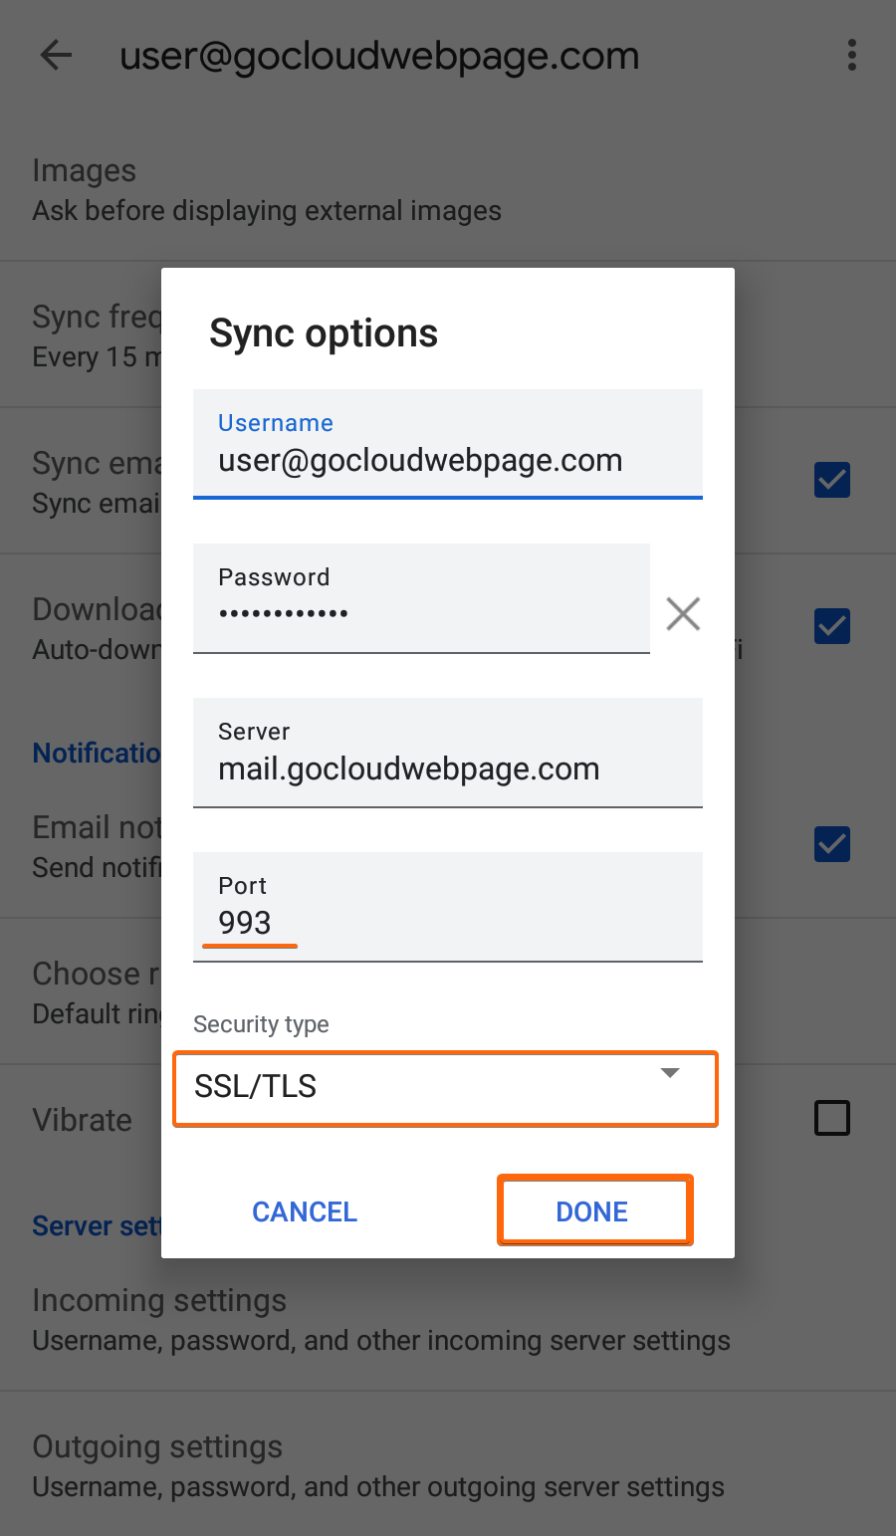Toggle the Sync email checkbox
The width and height of the screenshot is (896, 1536).
831,480
